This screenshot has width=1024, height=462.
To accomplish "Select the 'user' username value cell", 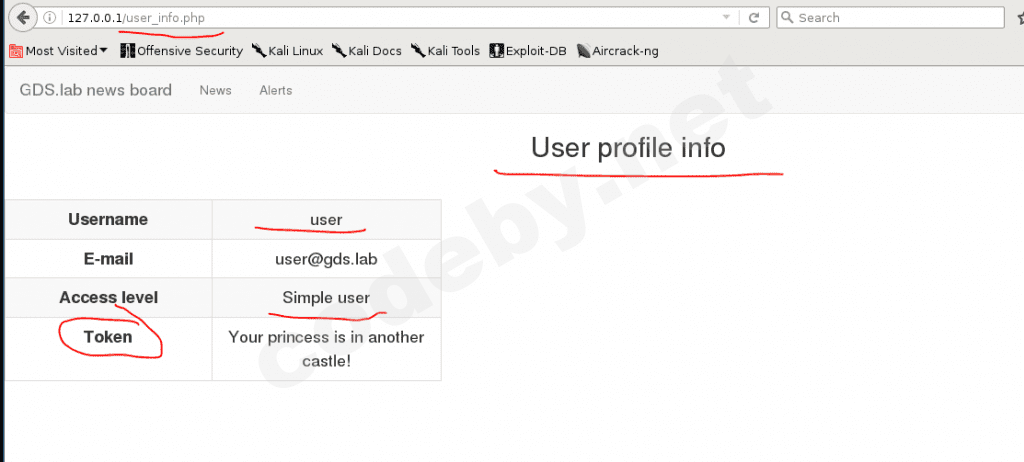I will [327, 220].
